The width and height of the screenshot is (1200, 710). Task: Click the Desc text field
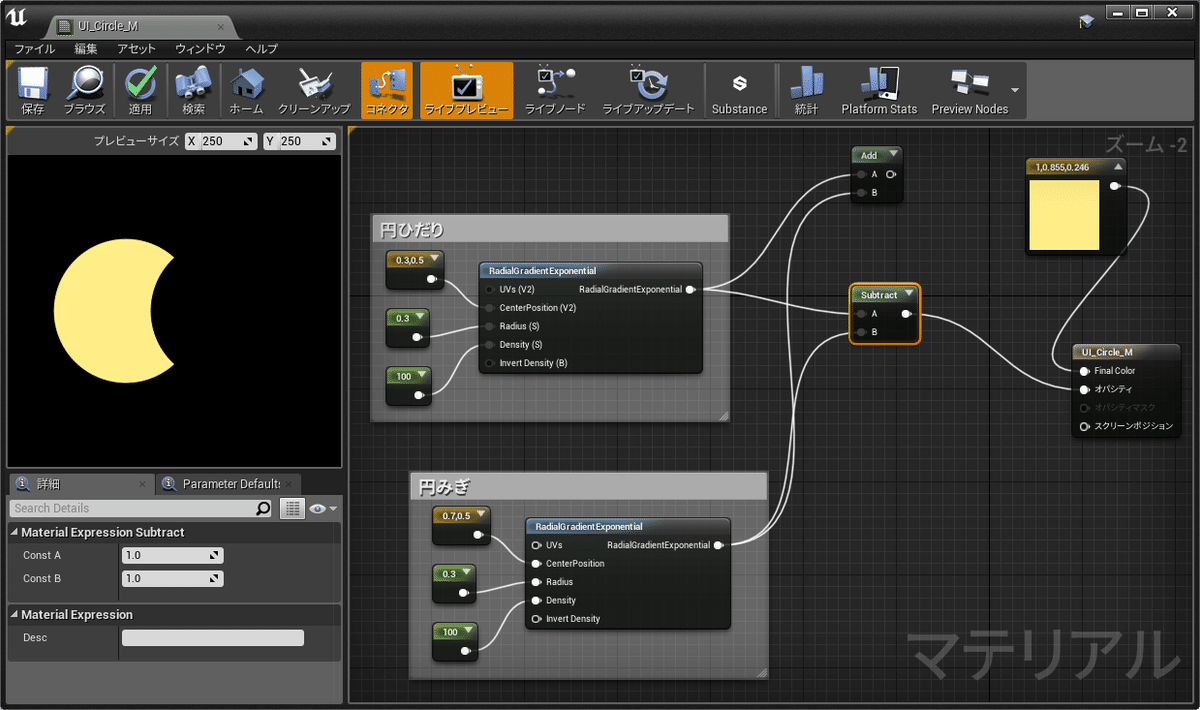[x=212, y=638]
